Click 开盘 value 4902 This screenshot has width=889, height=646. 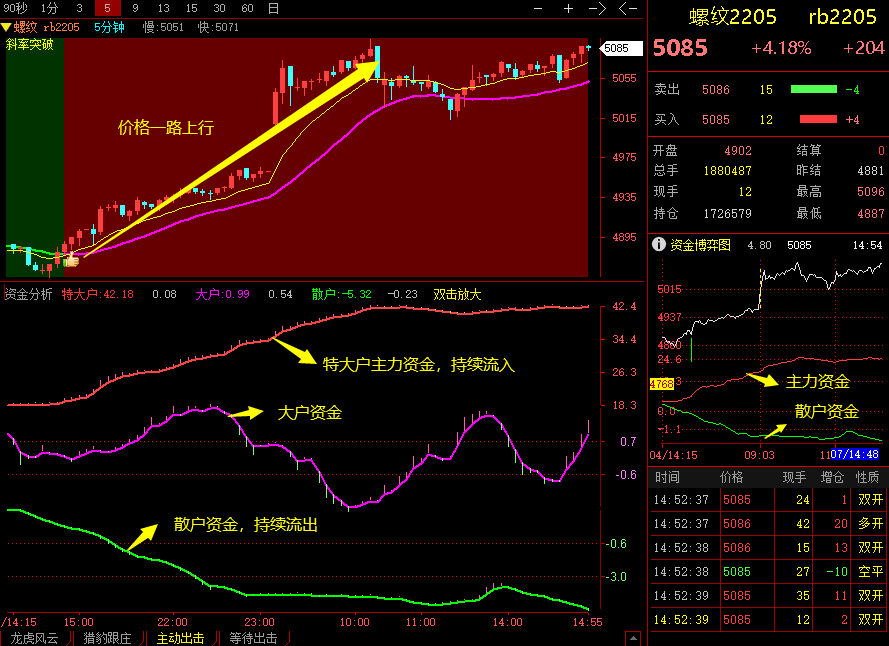[738, 151]
